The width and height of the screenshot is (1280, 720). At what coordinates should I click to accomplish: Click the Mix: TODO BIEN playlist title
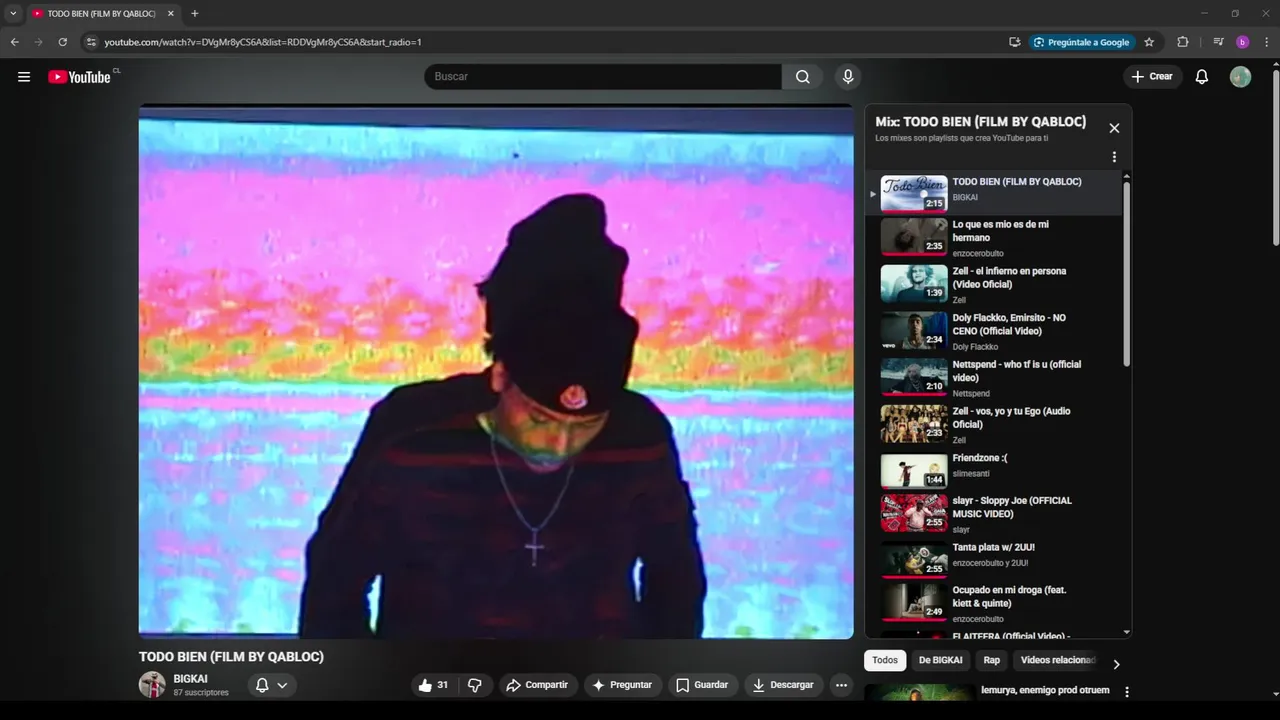click(980, 122)
